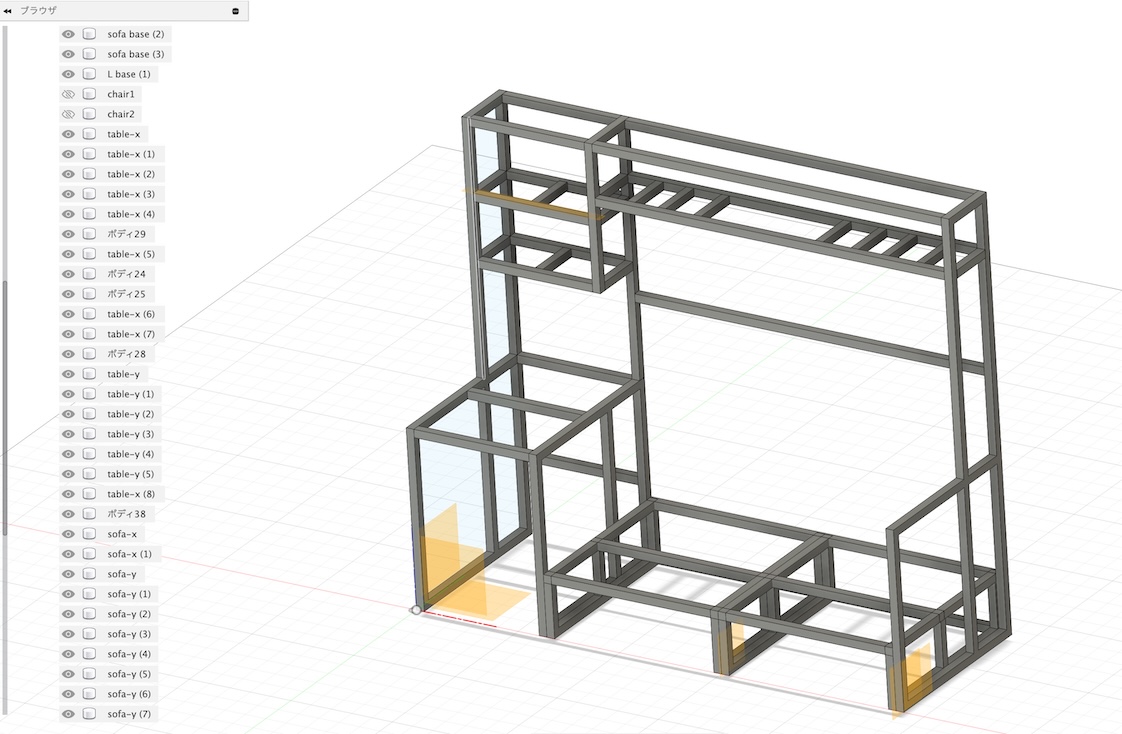Click body icon of table-x (8)
This screenshot has height=734, width=1122.
click(89, 494)
